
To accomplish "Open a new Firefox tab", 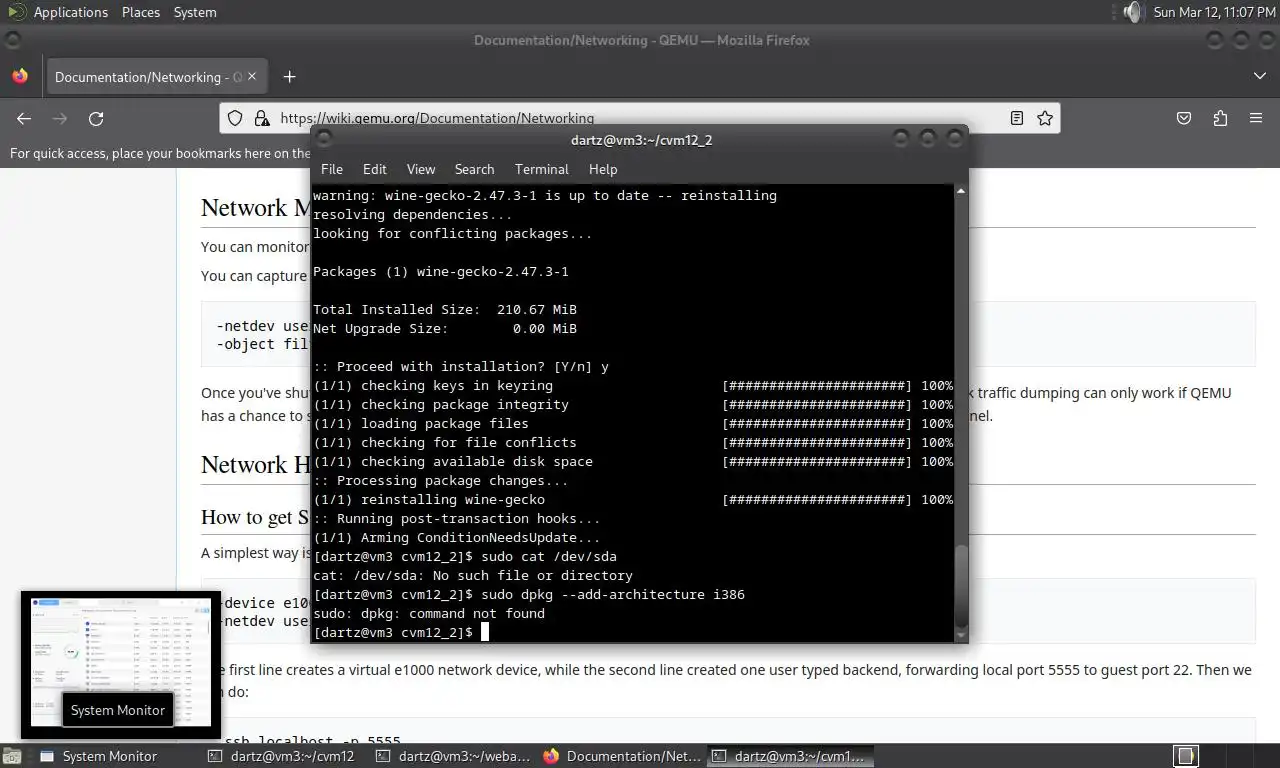I will point(289,76).
